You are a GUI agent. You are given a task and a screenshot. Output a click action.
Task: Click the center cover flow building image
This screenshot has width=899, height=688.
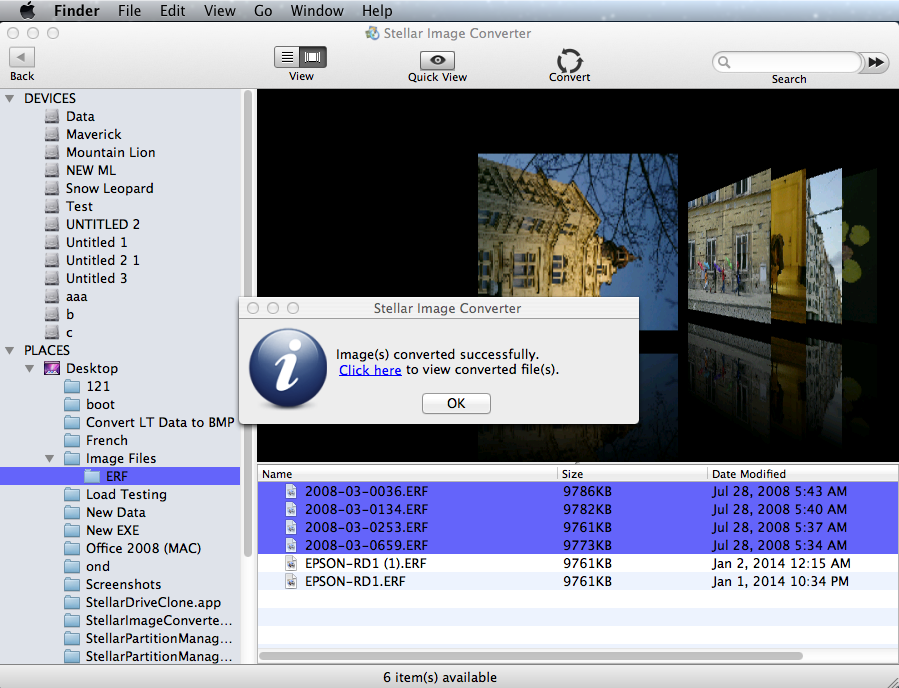pos(578,225)
